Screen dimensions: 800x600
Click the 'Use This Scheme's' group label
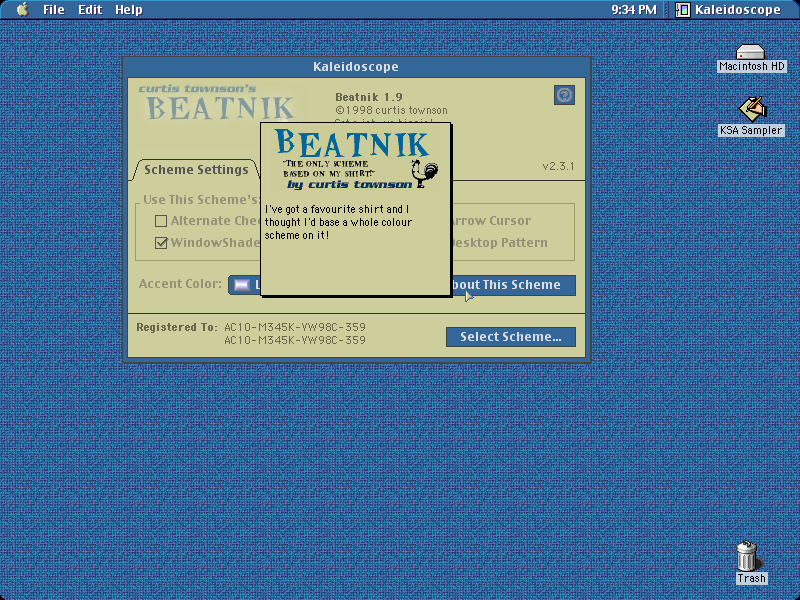click(202, 199)
